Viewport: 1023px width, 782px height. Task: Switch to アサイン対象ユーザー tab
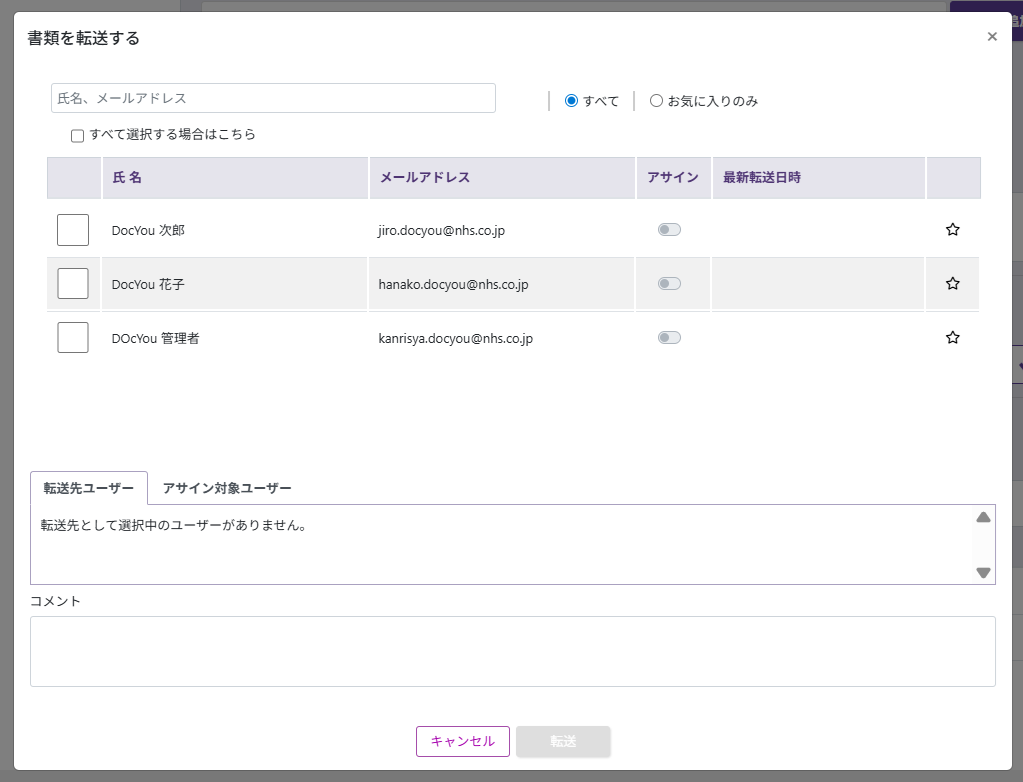227,488
